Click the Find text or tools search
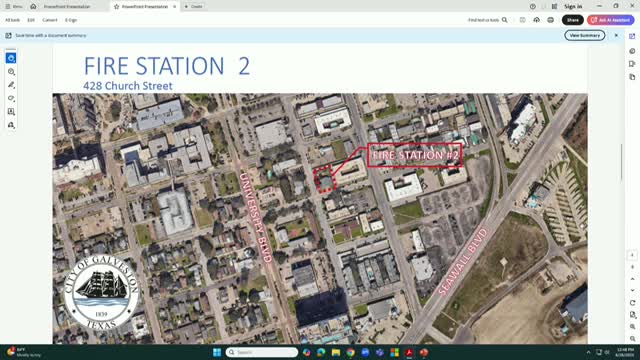 [483, 20]
